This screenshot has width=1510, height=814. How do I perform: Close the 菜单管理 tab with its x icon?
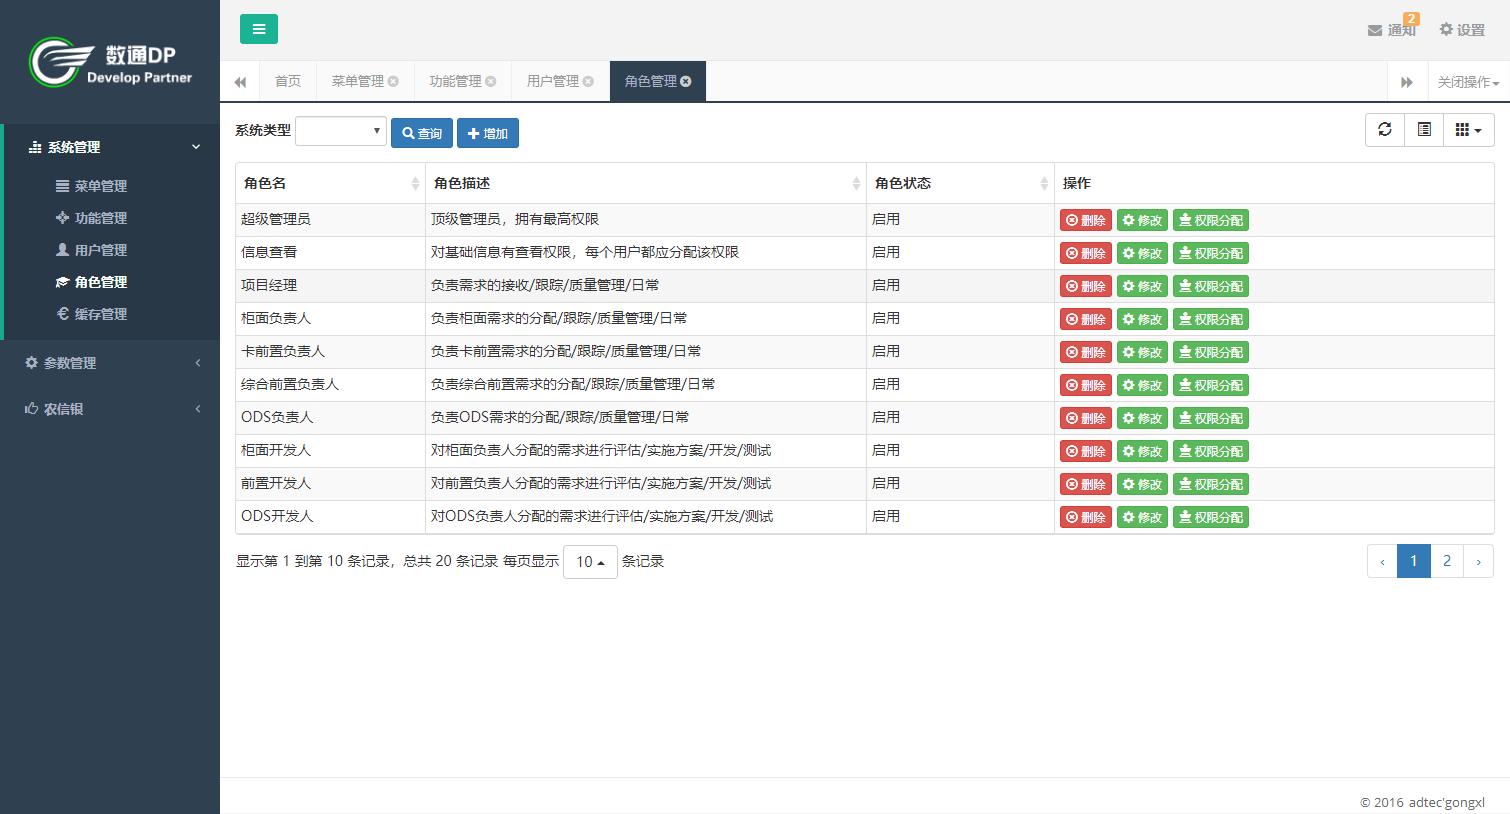coord(393,81)
